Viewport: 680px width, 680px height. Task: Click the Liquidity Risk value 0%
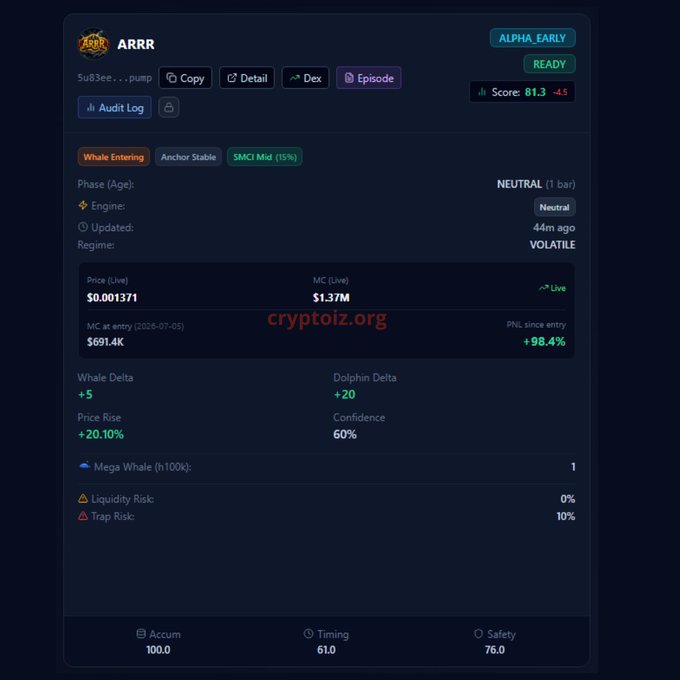(x=568, y=499)
